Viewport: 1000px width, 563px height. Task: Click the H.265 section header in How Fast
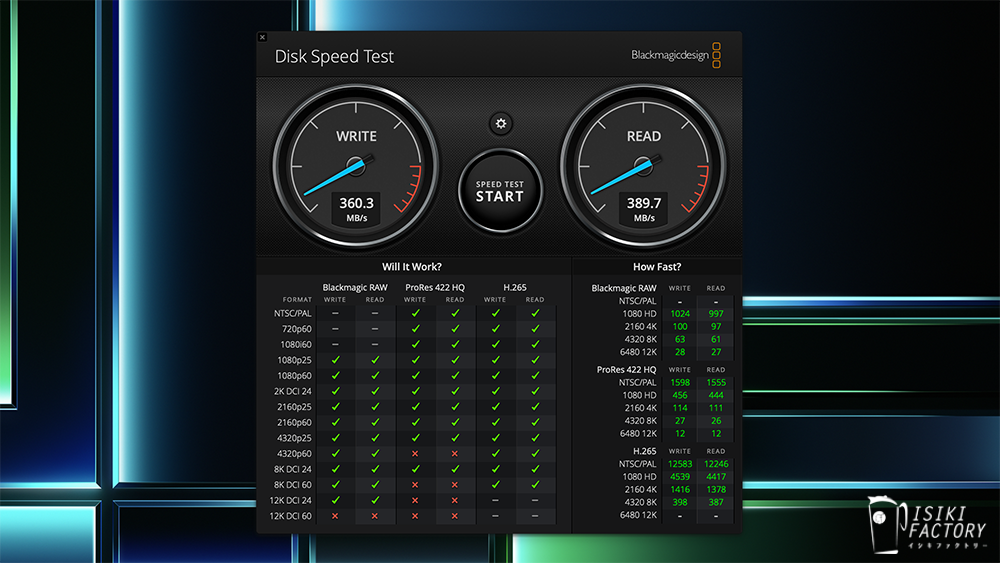tap(644, 451)
